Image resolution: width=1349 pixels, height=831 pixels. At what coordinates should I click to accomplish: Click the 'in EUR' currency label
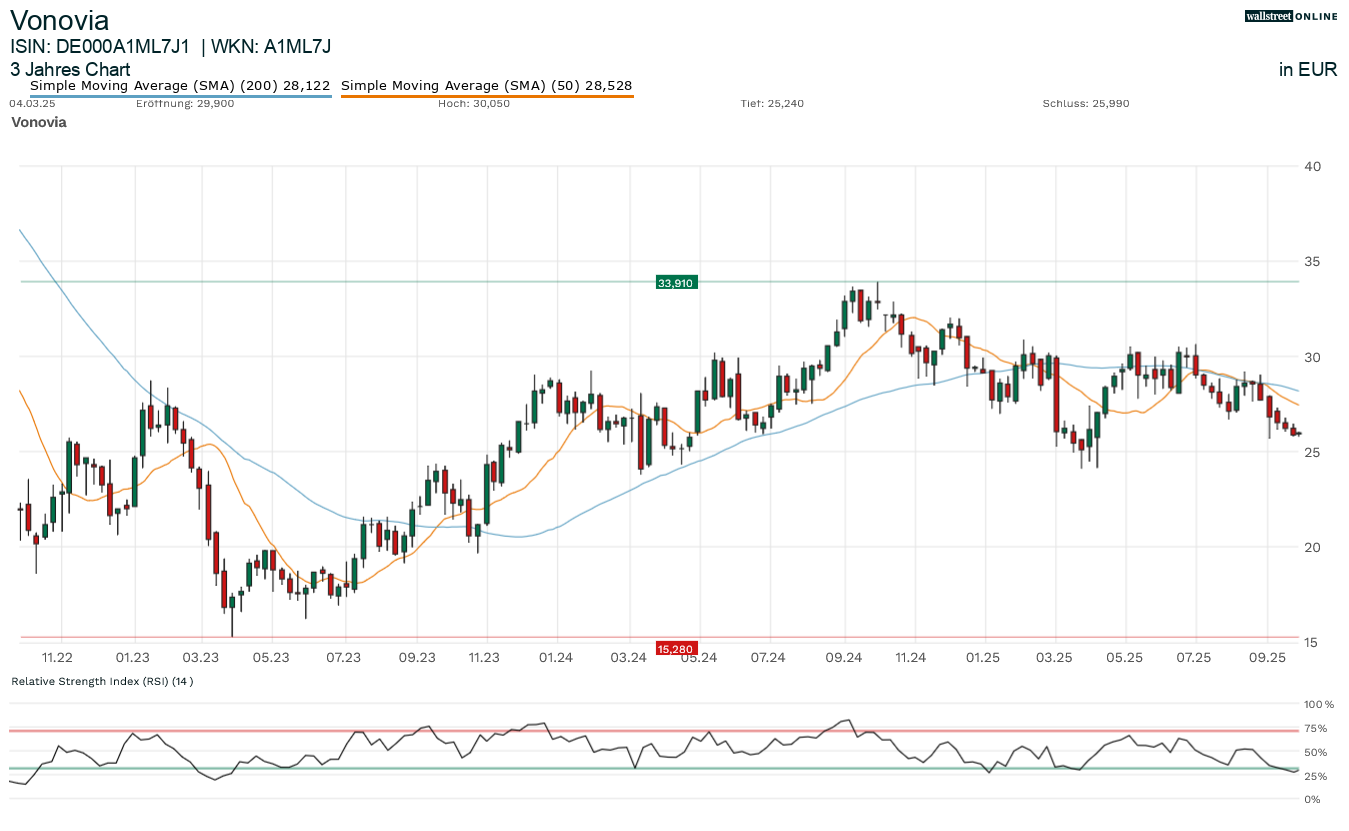1308,69
